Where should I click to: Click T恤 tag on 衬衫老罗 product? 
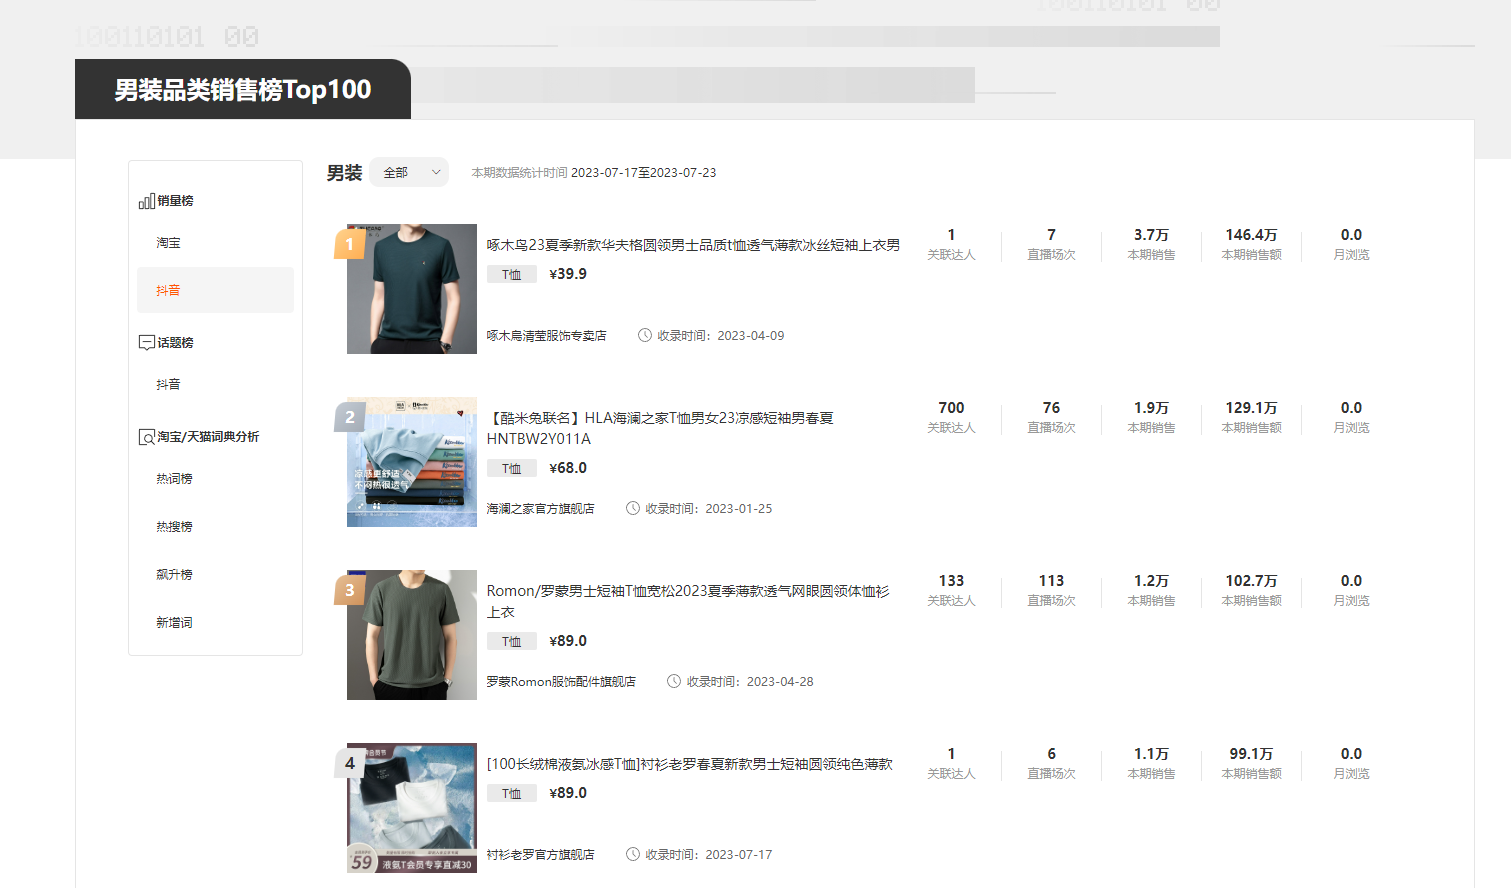(x=512, y=793)
